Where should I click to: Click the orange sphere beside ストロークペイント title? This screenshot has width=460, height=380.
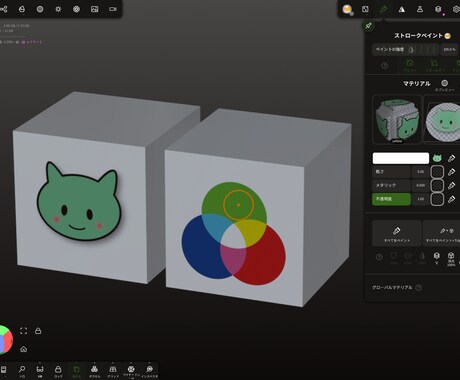[448, 36]
